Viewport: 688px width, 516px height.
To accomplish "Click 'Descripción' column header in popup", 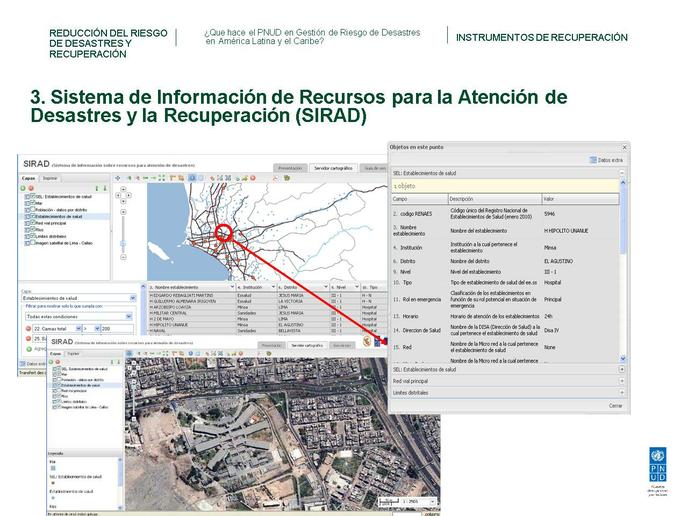I will coord(495,199).
